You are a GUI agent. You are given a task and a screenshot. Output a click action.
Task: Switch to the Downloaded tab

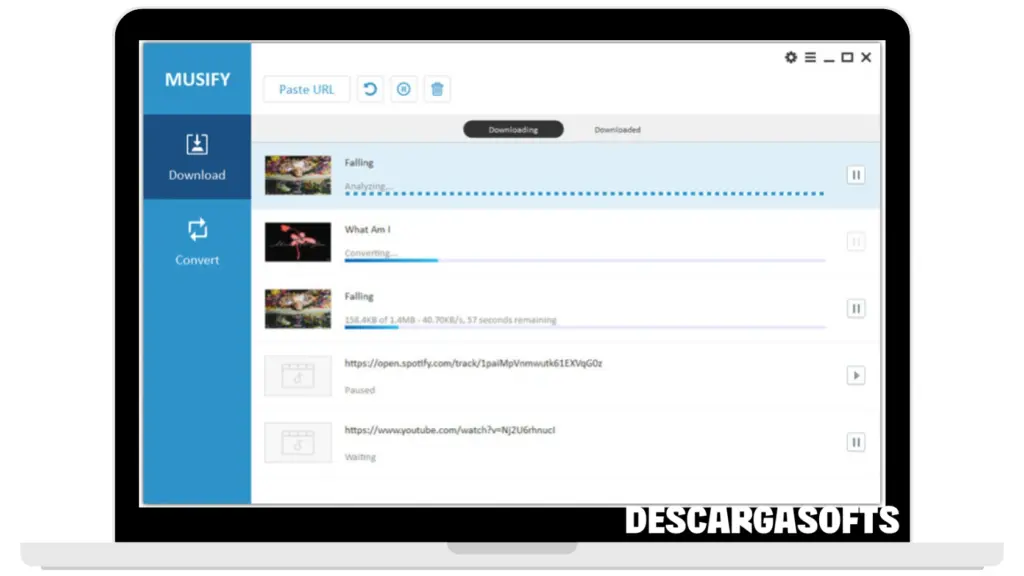point(617,130)
